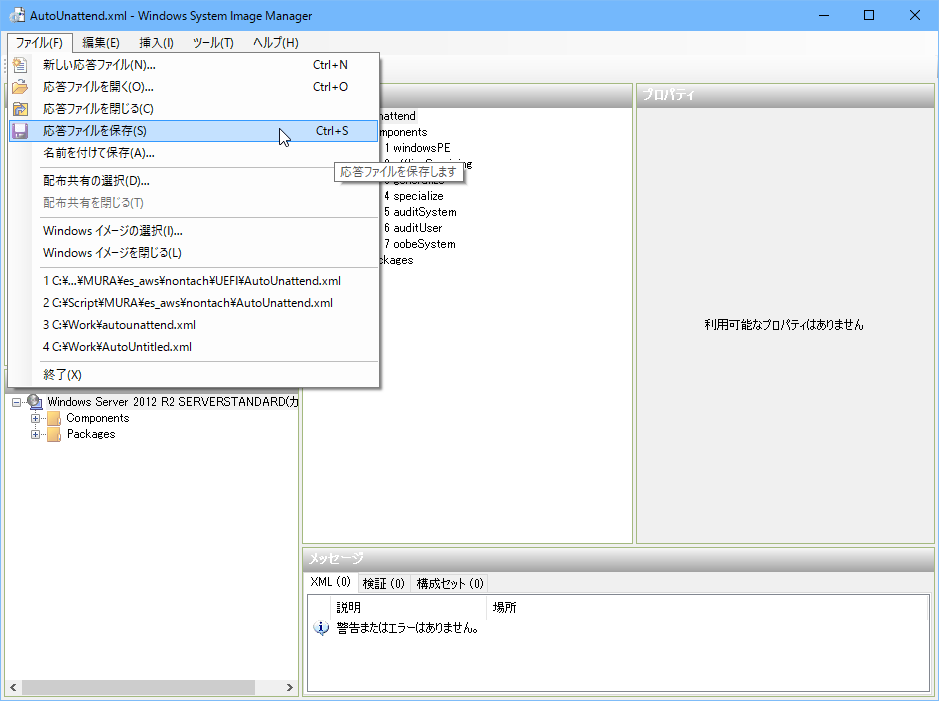Viewport: 939px width, 701px height.
Task: Choose Windows イメージを閉じる(L) menu item
Action: [x=193, y=253]
